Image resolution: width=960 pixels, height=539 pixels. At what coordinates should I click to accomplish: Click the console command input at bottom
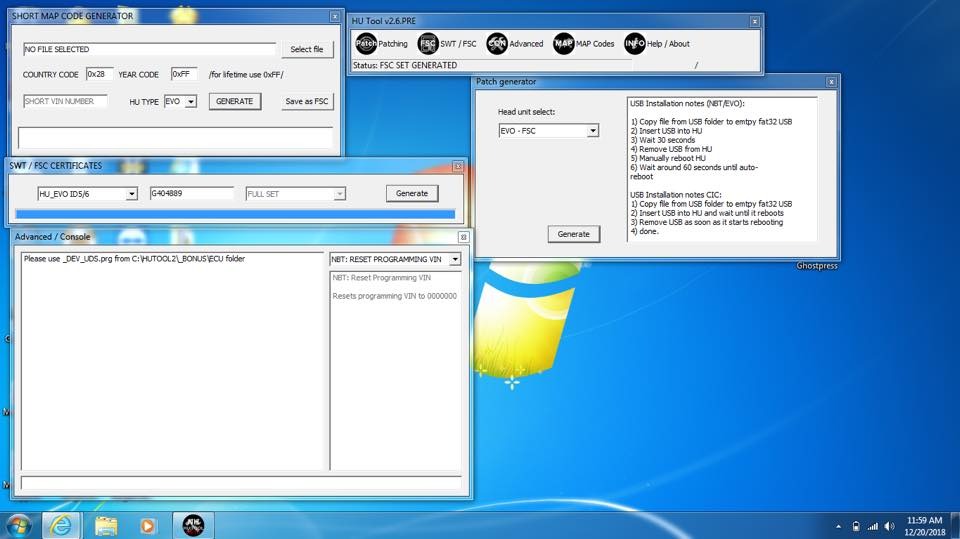tap(241, 483)
